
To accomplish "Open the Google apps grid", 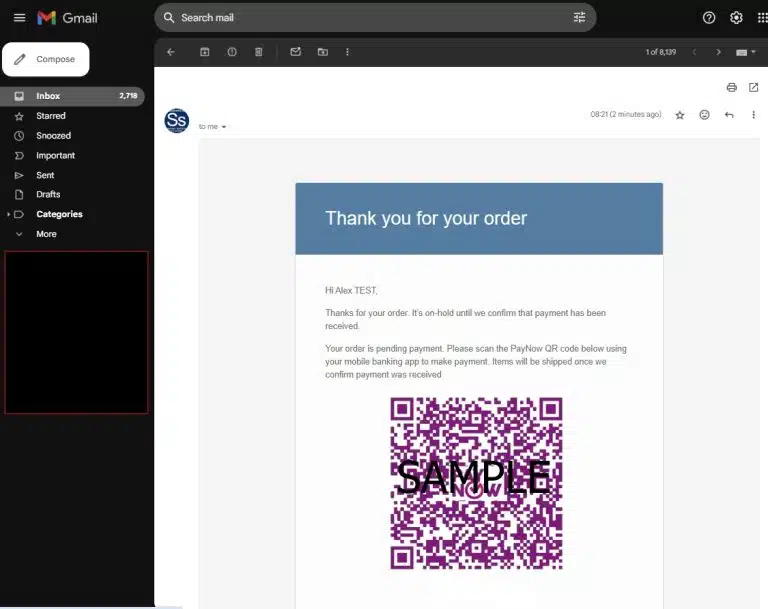I will pyautogui.click(x=762, y=18).
